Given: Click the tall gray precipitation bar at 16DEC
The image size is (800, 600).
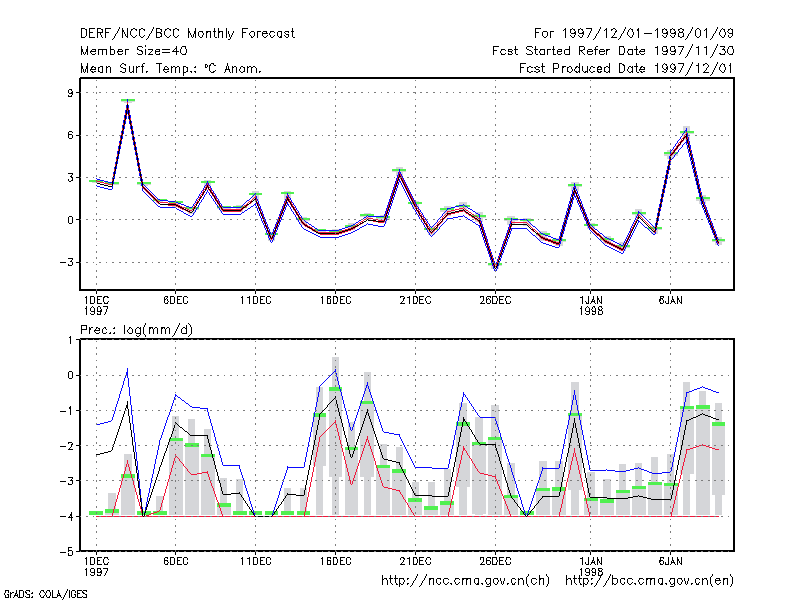Looking at the screenshot, I should [335, 436].
